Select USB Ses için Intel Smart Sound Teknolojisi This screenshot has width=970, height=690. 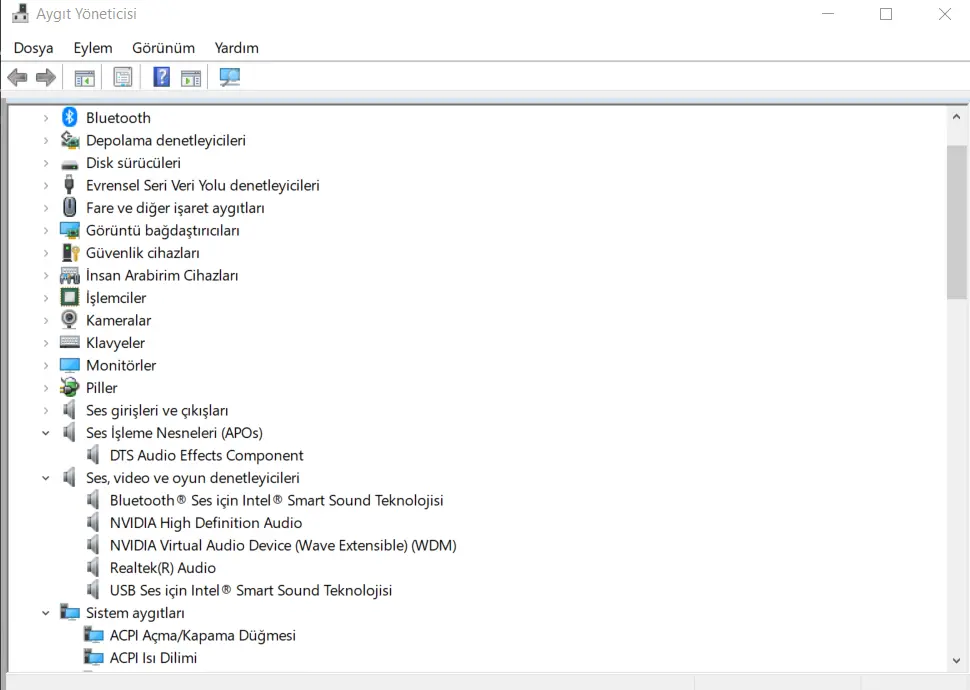[251, 590]
